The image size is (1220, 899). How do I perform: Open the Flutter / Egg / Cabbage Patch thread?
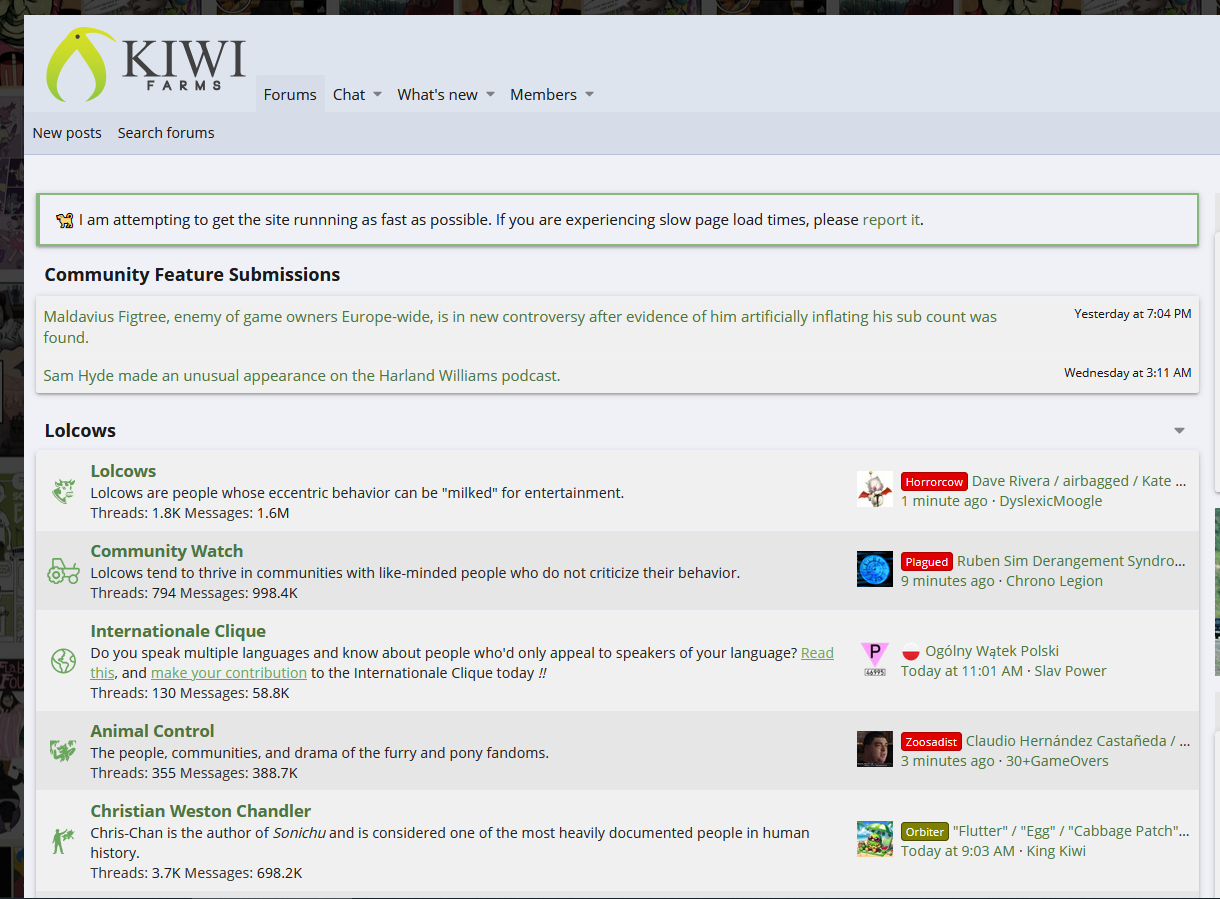point(1072,831)
